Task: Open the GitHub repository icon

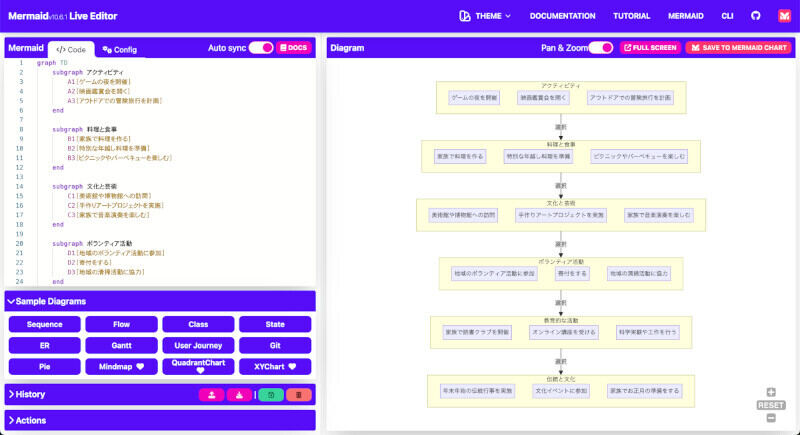Action: (755, 16)
